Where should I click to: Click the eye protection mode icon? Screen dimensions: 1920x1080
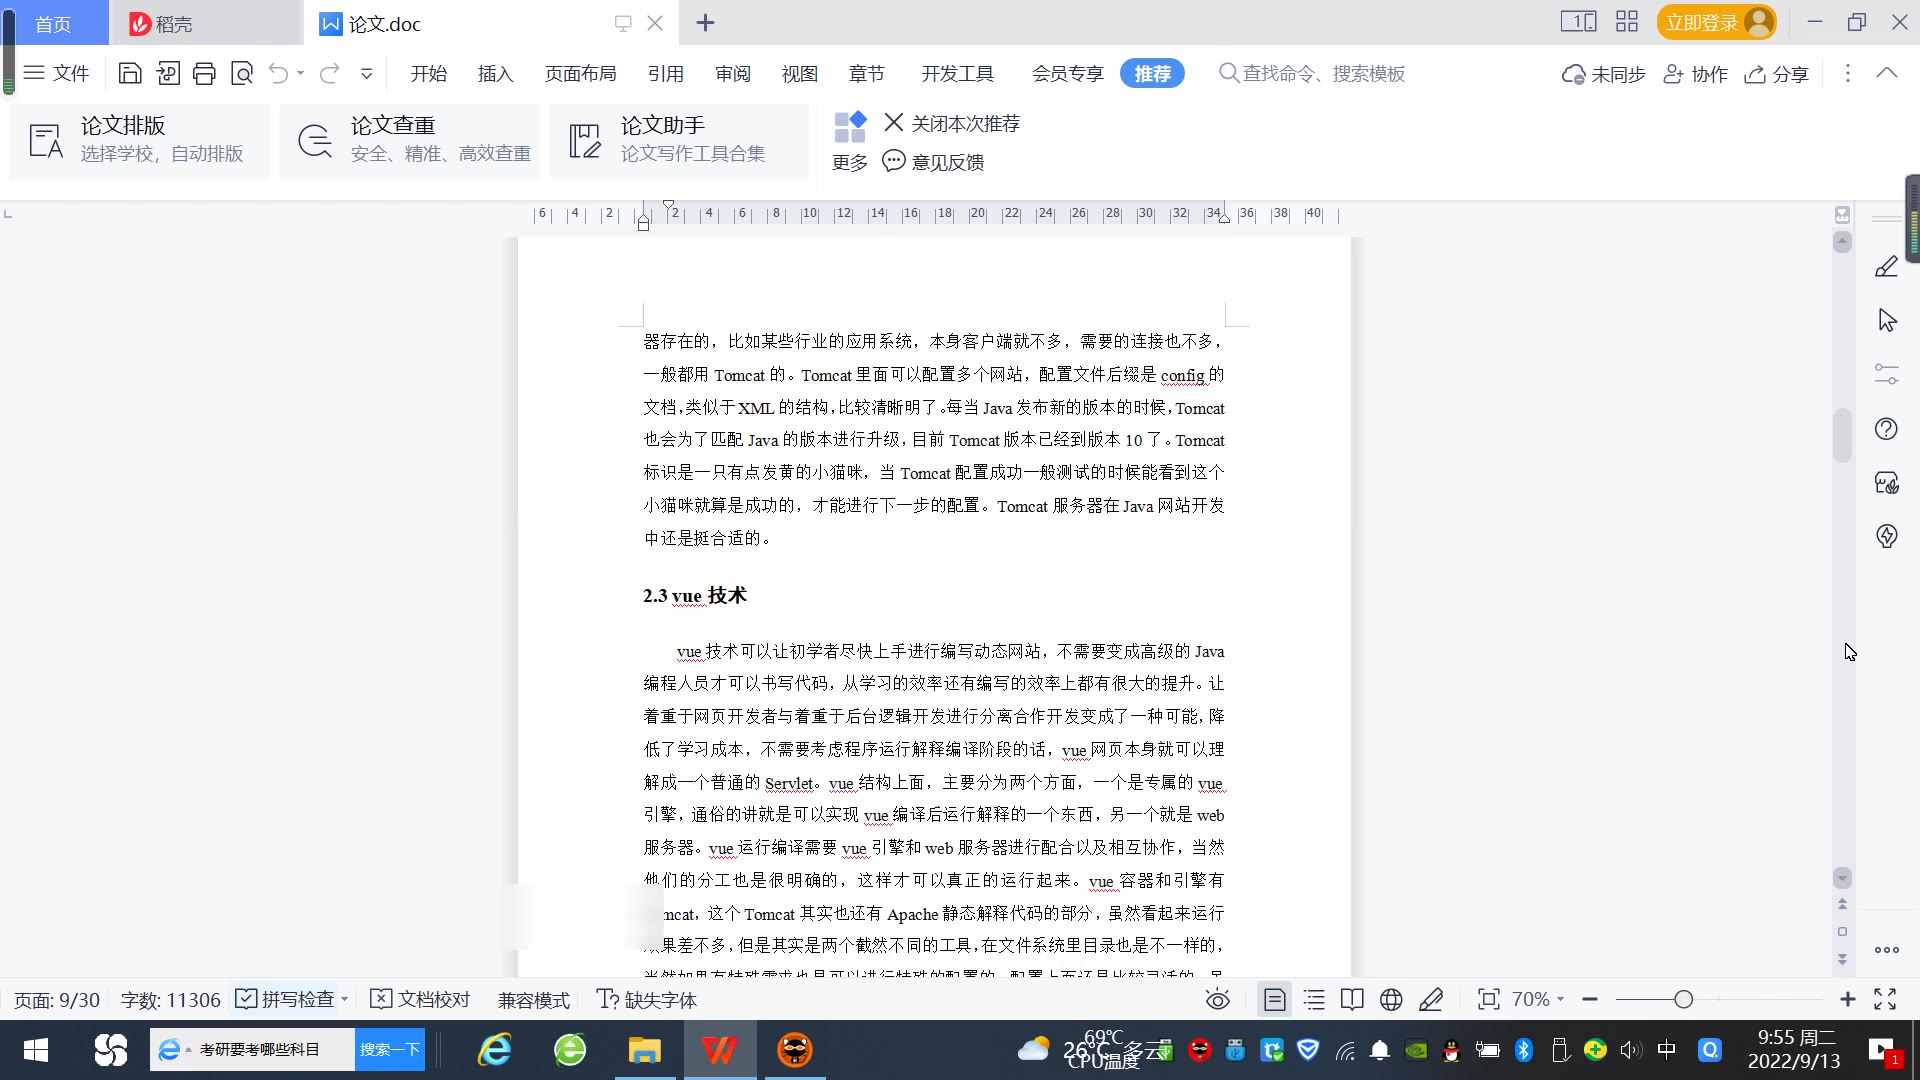click(1217, 1000)
